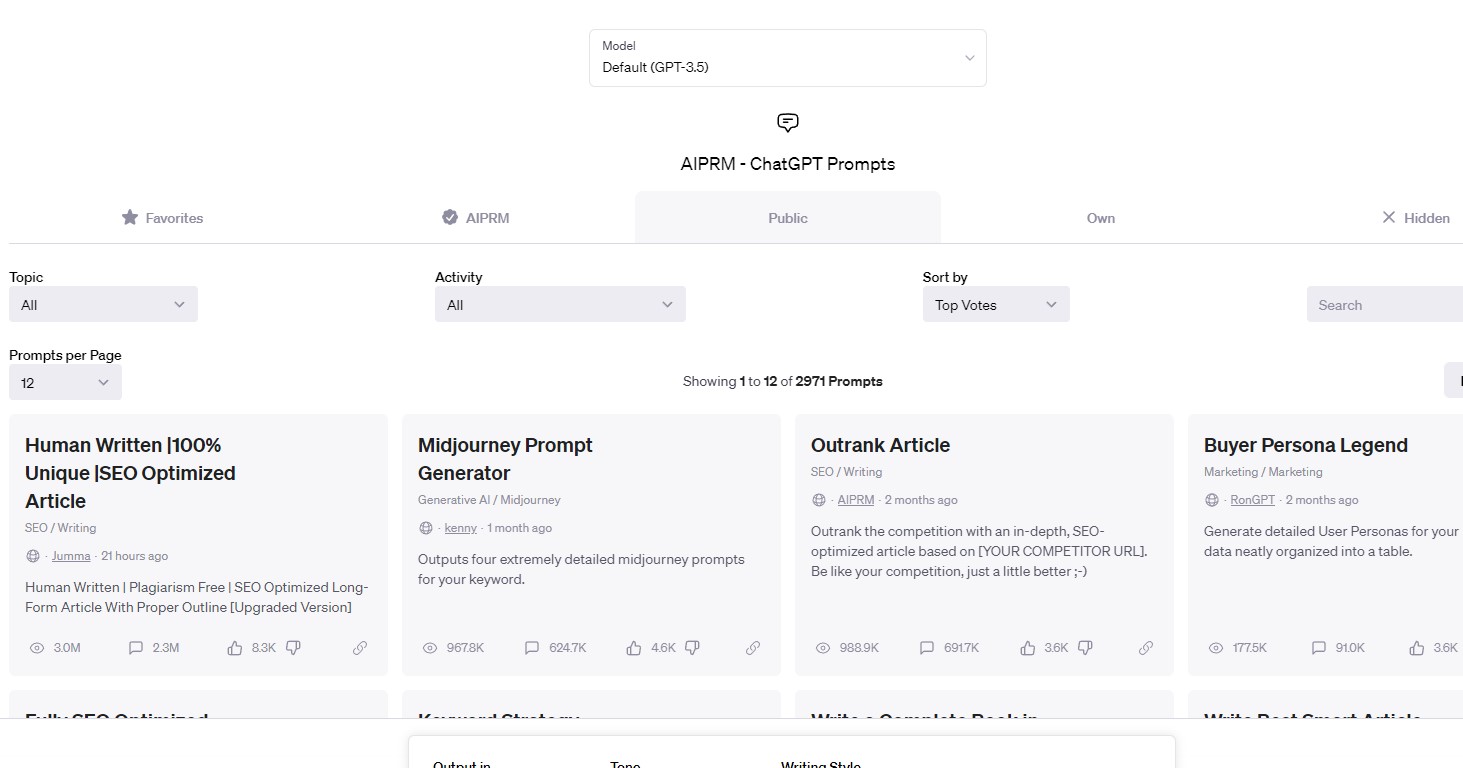The image size is (1463, 768).
Task: Upvote the Outrank Article prompt
Action: coord(1028,648)
